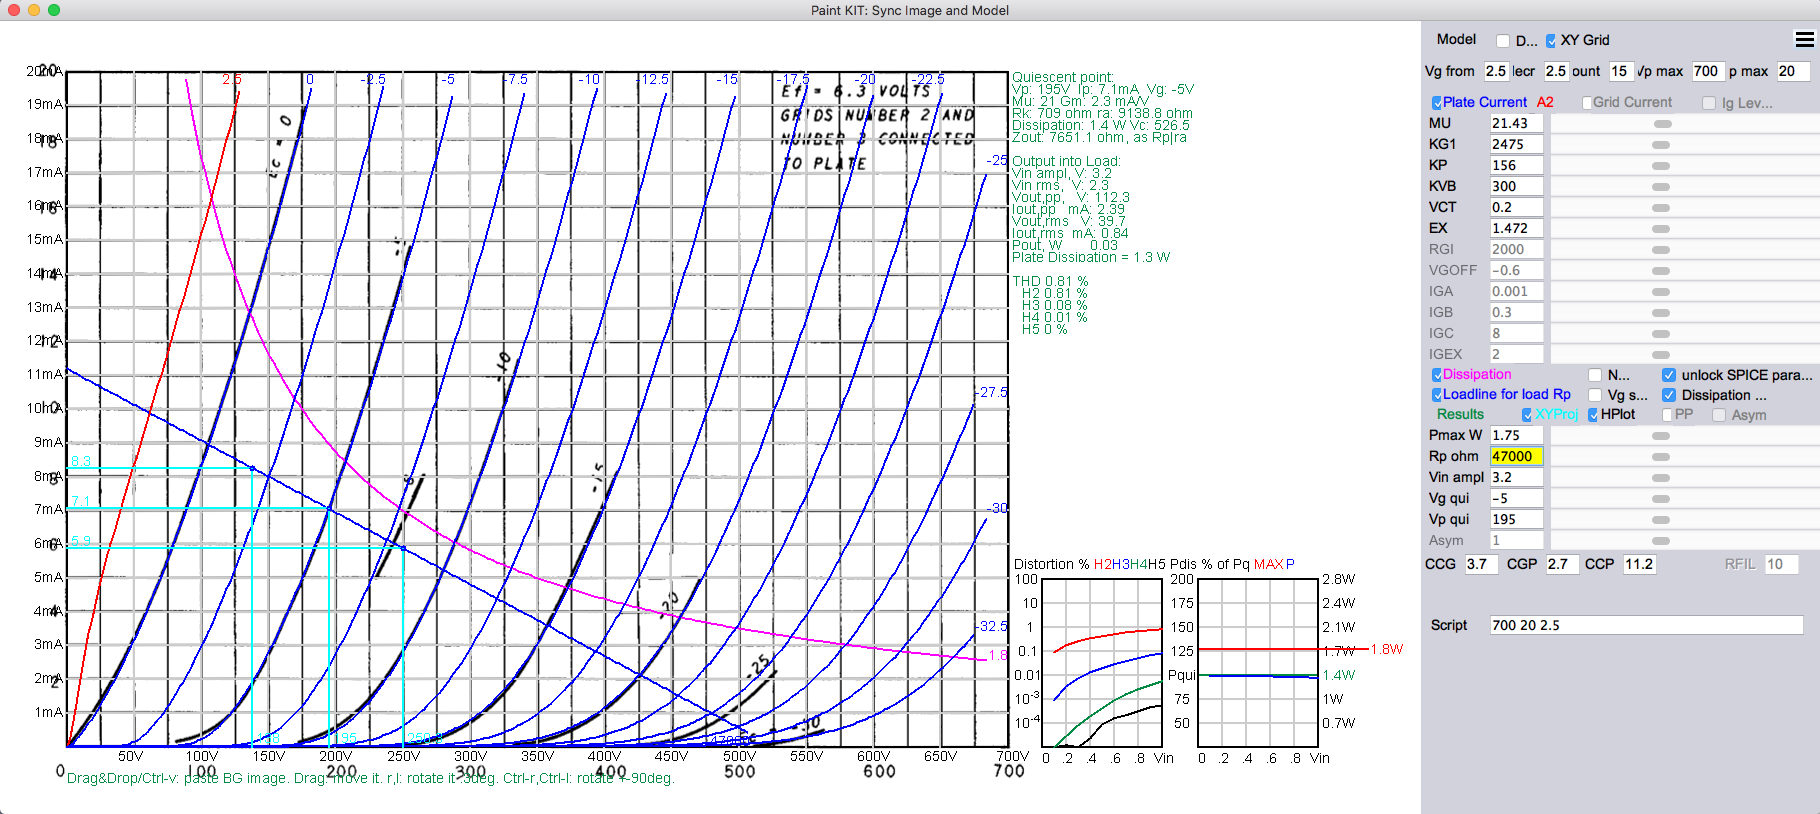Adjust the Vin ampl slider handle
This screenshot has width=1820, height=814.
point(1662,478)
